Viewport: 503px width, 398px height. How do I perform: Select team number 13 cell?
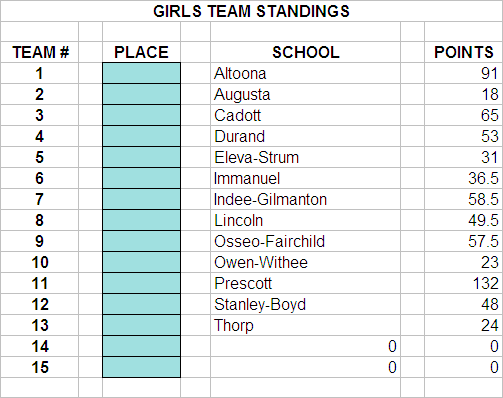coord(40,325)
